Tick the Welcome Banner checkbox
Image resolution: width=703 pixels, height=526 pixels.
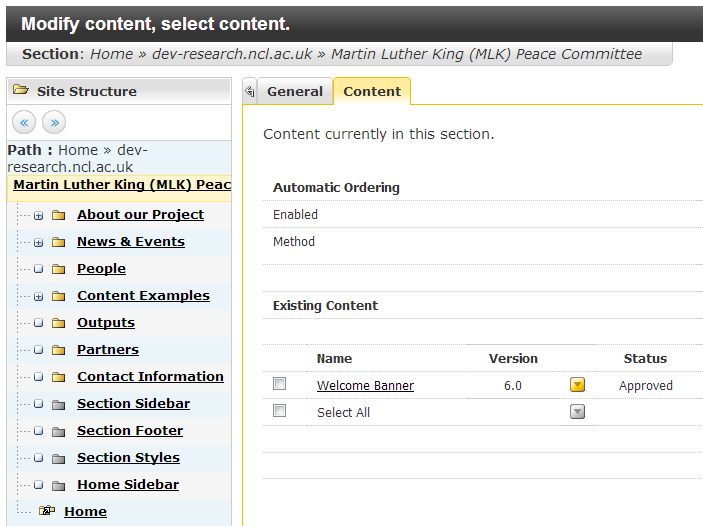(280, 384)
